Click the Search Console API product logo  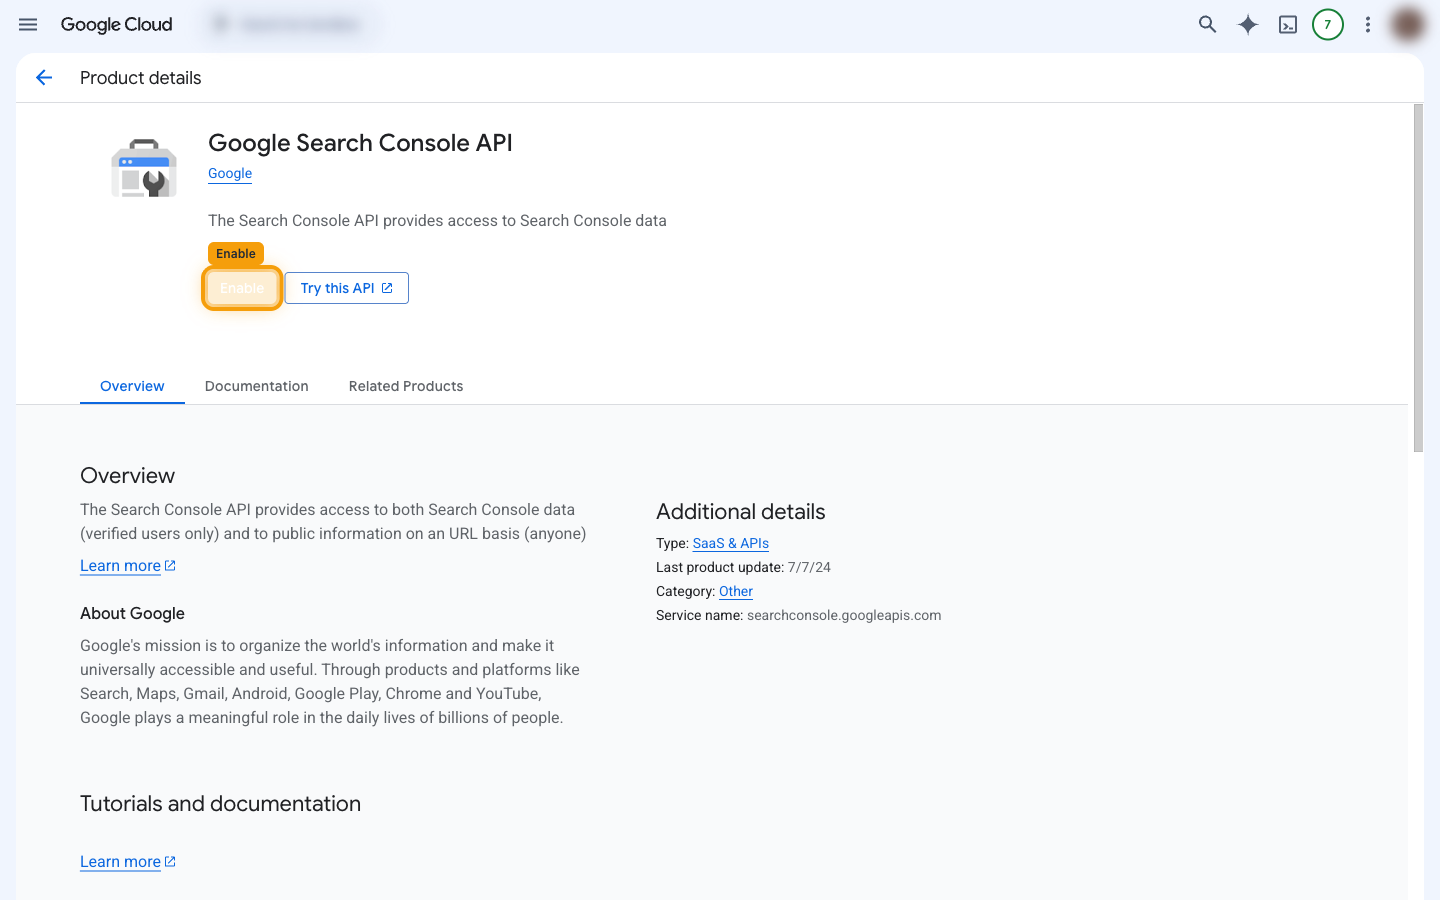144,168
